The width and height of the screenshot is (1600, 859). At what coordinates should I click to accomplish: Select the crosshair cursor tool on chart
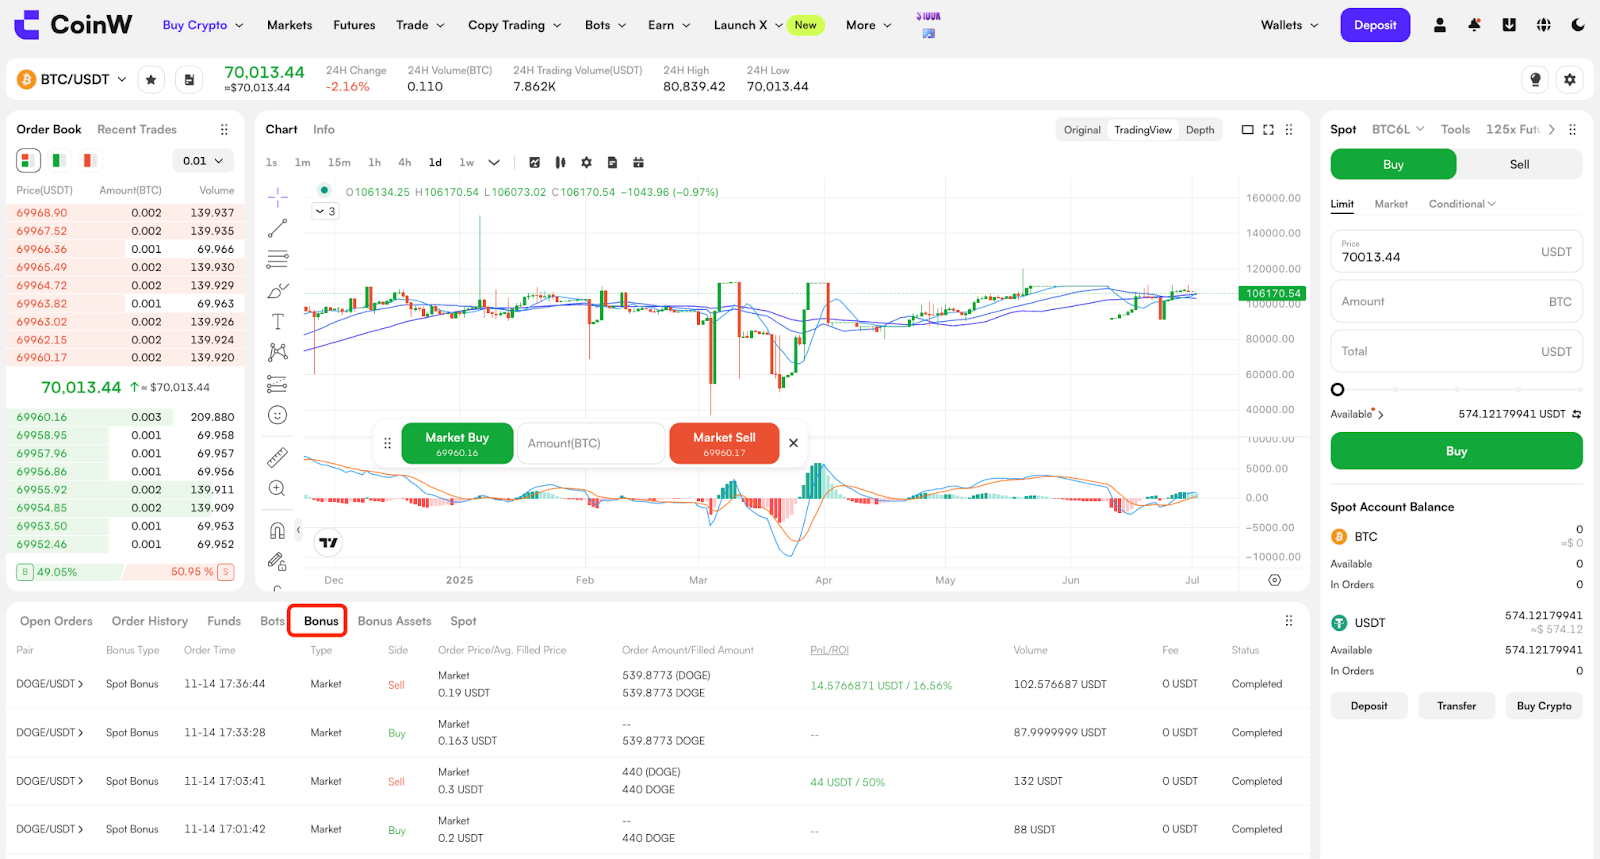tap(278, 196)
